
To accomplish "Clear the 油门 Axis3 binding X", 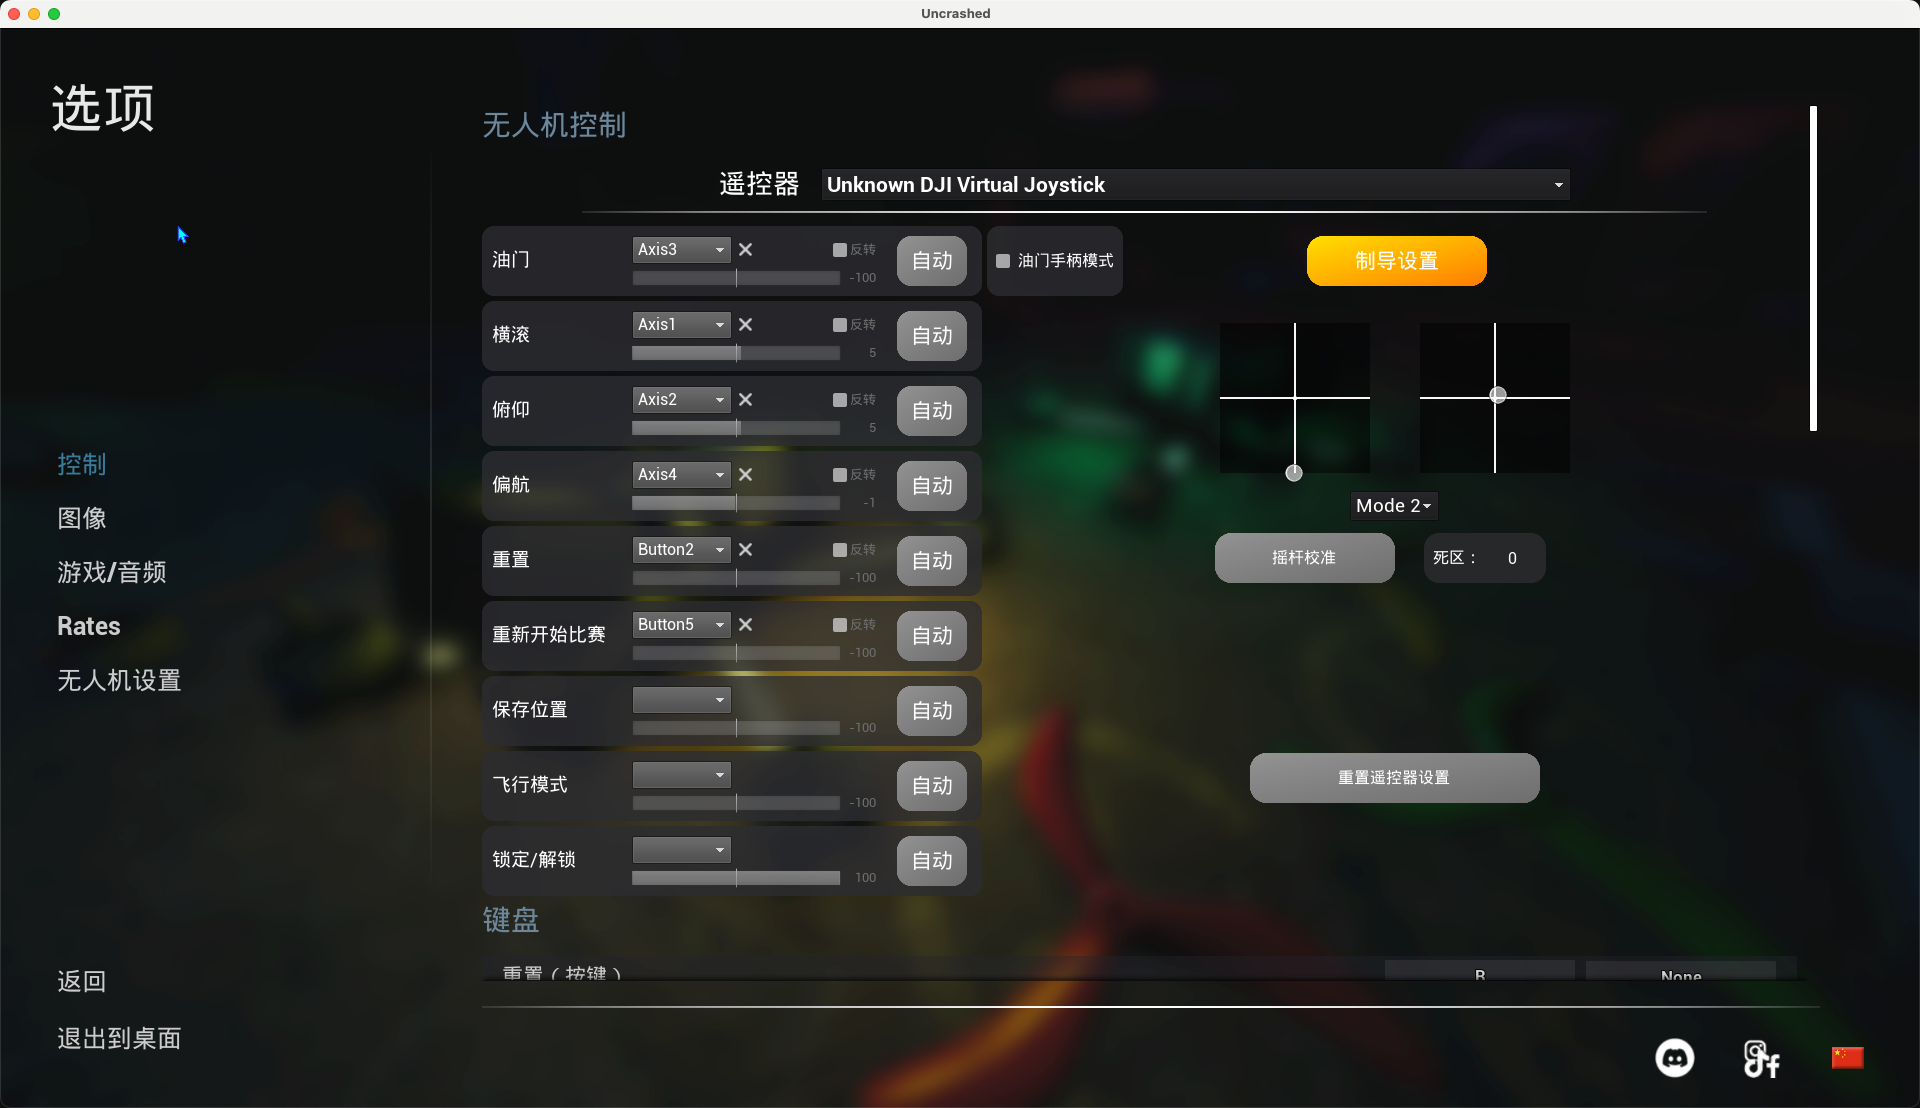I will tap(745, 250).
